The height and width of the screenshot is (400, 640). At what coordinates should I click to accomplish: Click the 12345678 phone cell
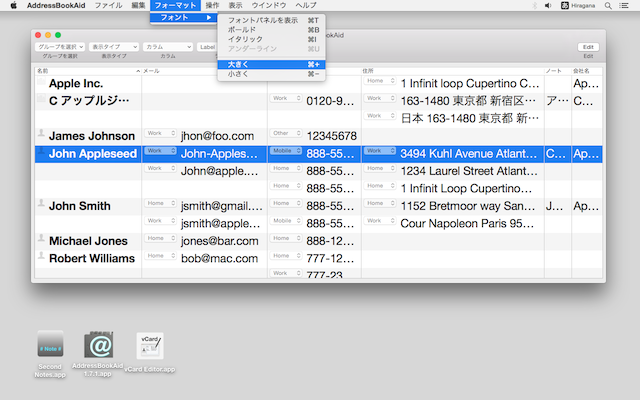(332, 136)
